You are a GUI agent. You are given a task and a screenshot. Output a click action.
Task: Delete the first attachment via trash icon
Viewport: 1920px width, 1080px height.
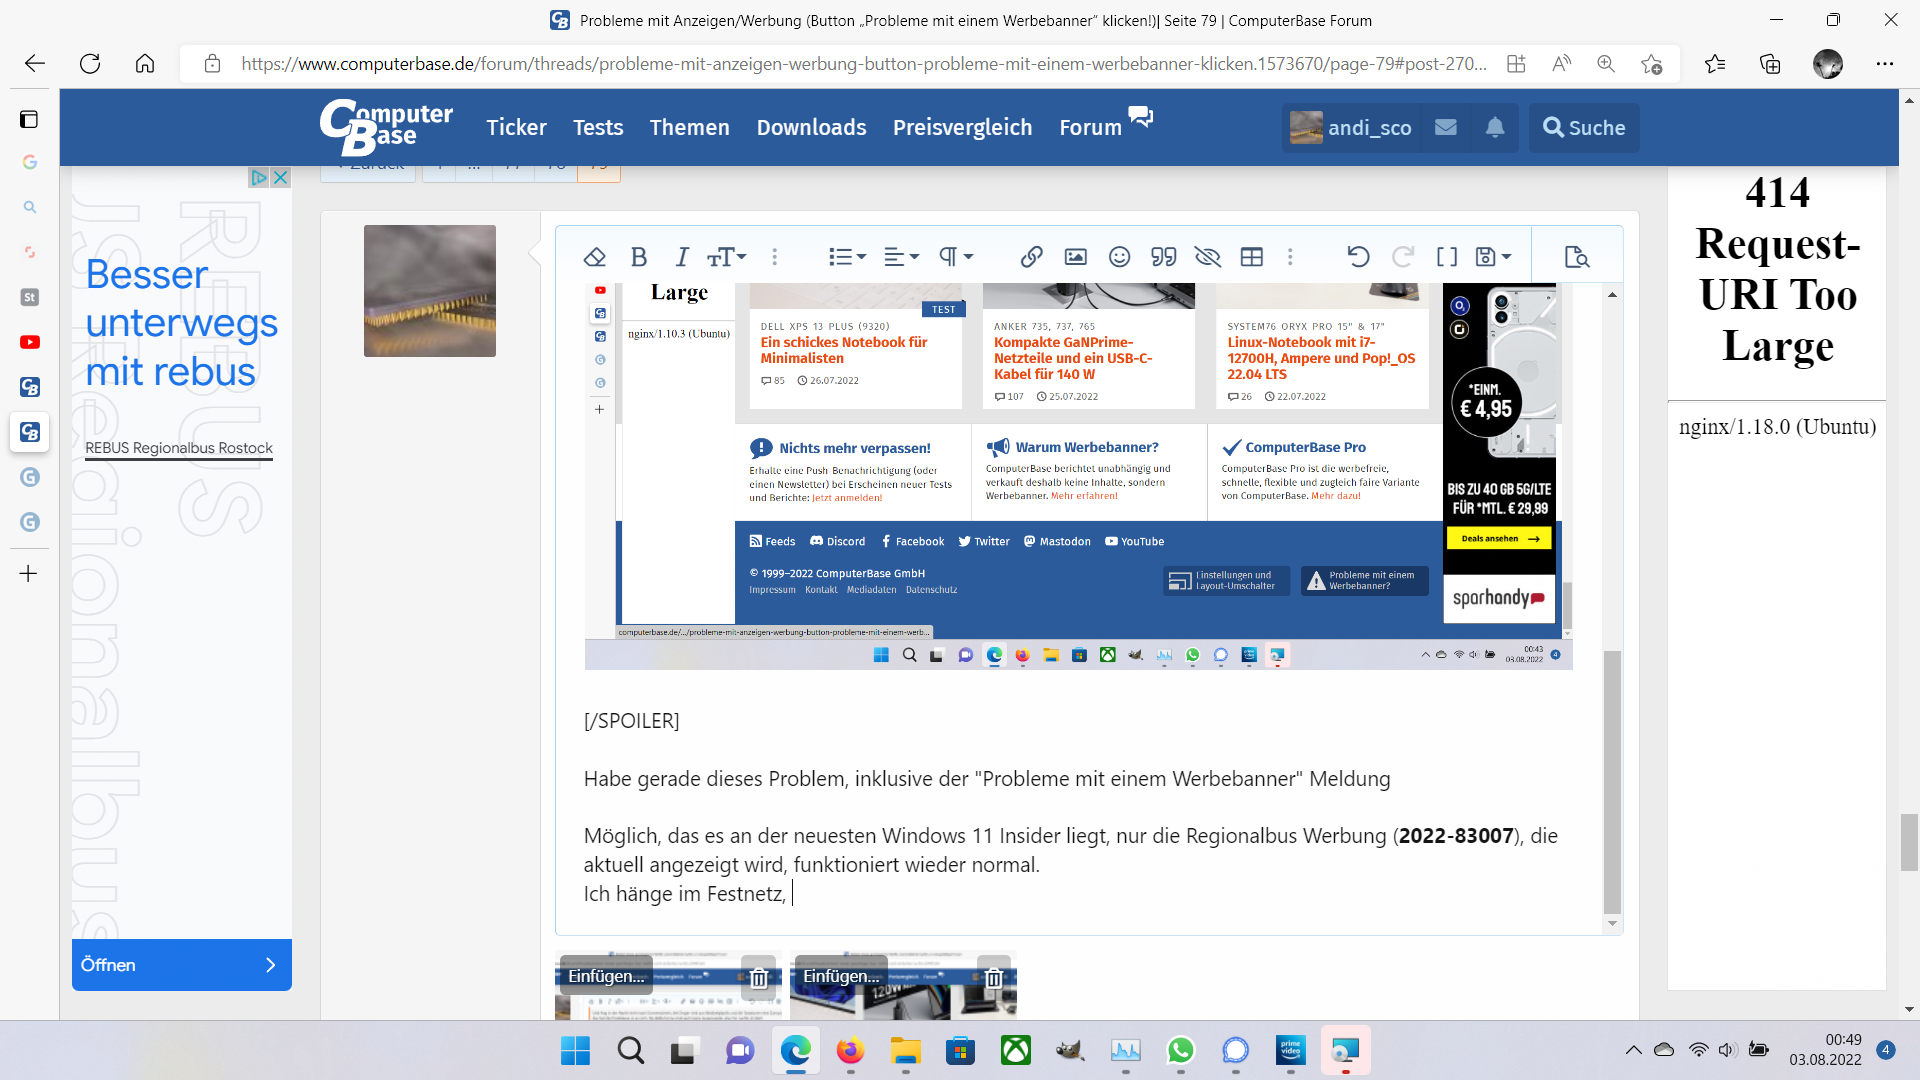759,977
